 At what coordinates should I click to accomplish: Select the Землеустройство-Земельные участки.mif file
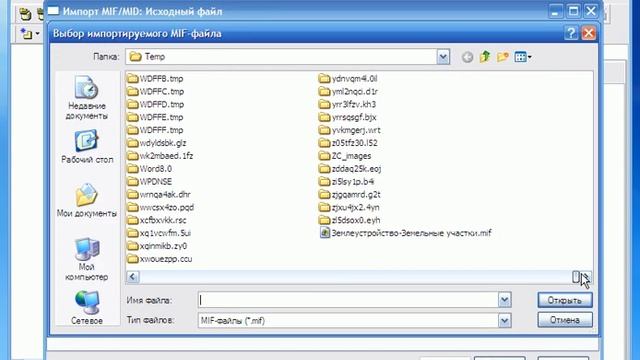pyautogui.click(x=406, y=233)
